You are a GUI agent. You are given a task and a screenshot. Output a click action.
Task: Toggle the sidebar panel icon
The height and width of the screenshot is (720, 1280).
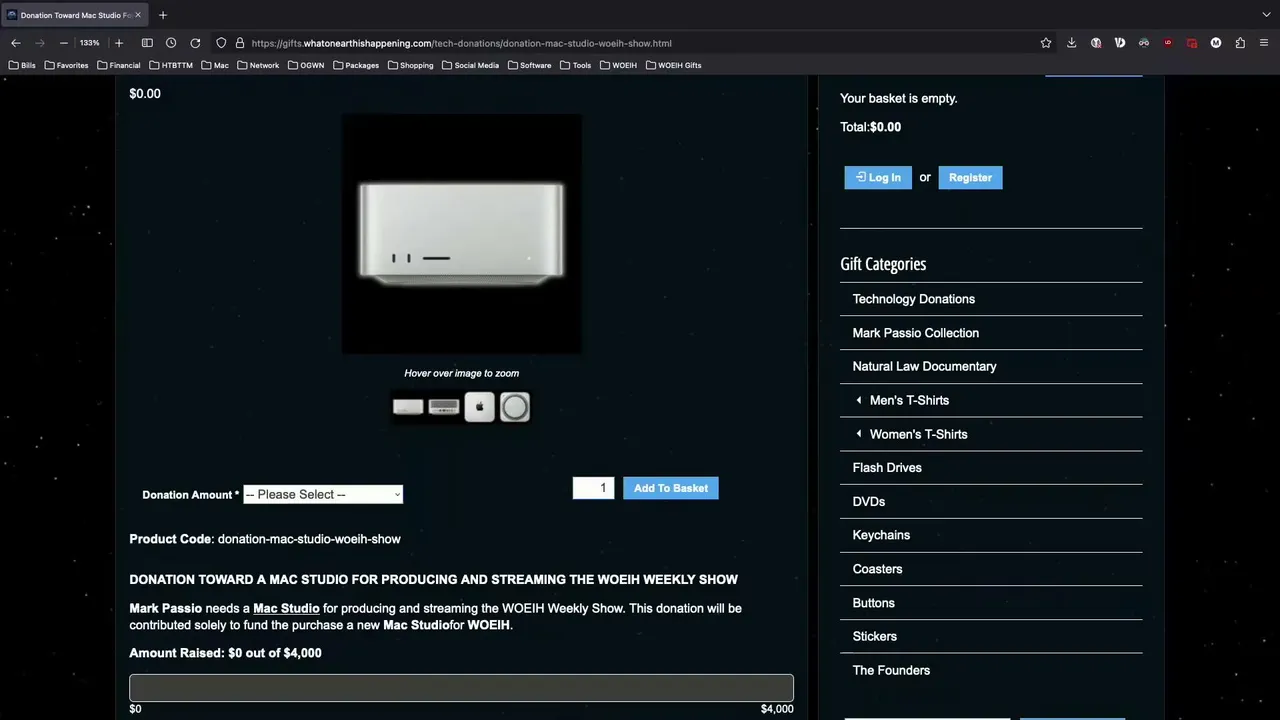(x=147, y=43)
